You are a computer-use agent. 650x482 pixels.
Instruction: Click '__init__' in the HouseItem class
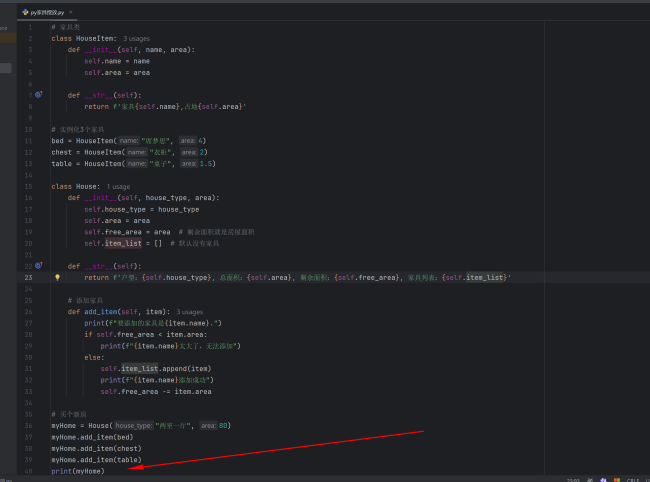point(101,50)
